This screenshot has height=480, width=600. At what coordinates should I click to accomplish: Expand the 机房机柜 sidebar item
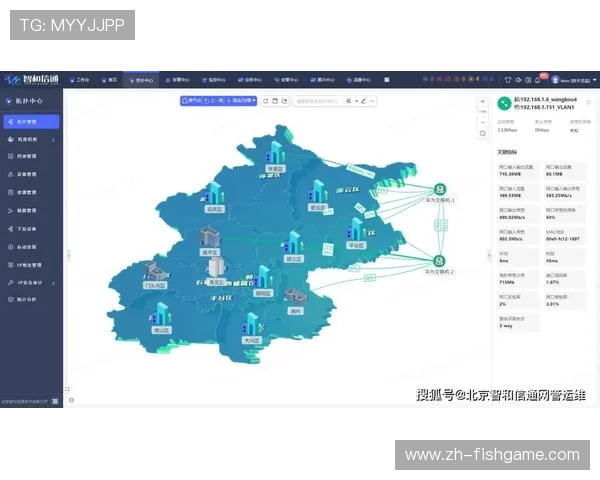31,140
